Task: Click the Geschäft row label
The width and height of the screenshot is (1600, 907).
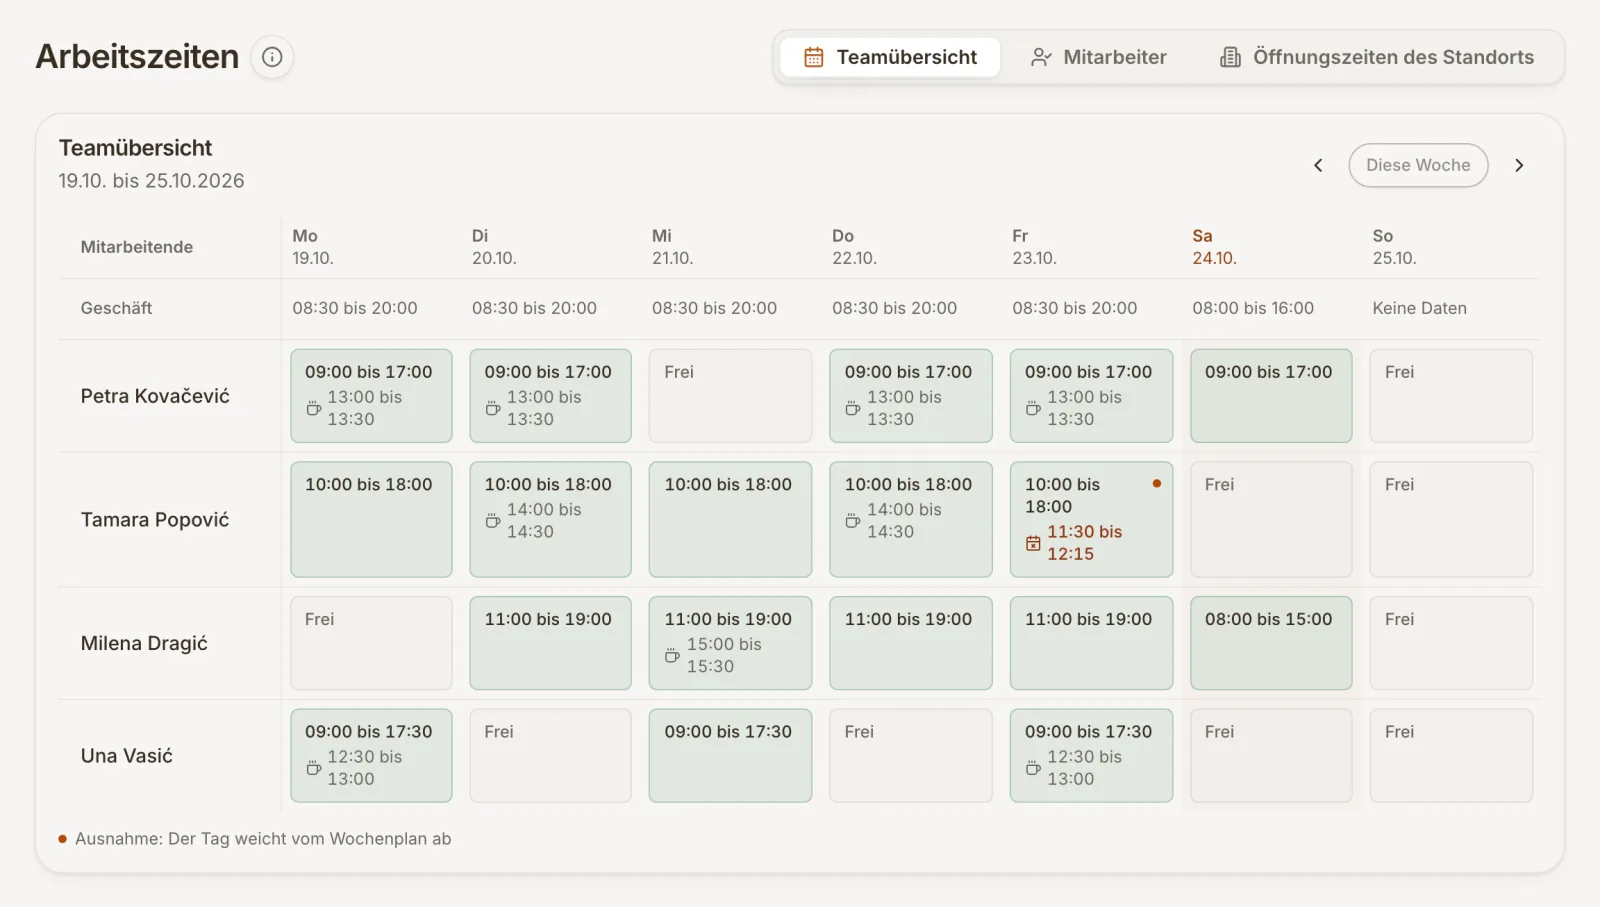Action: coord(116,308)
